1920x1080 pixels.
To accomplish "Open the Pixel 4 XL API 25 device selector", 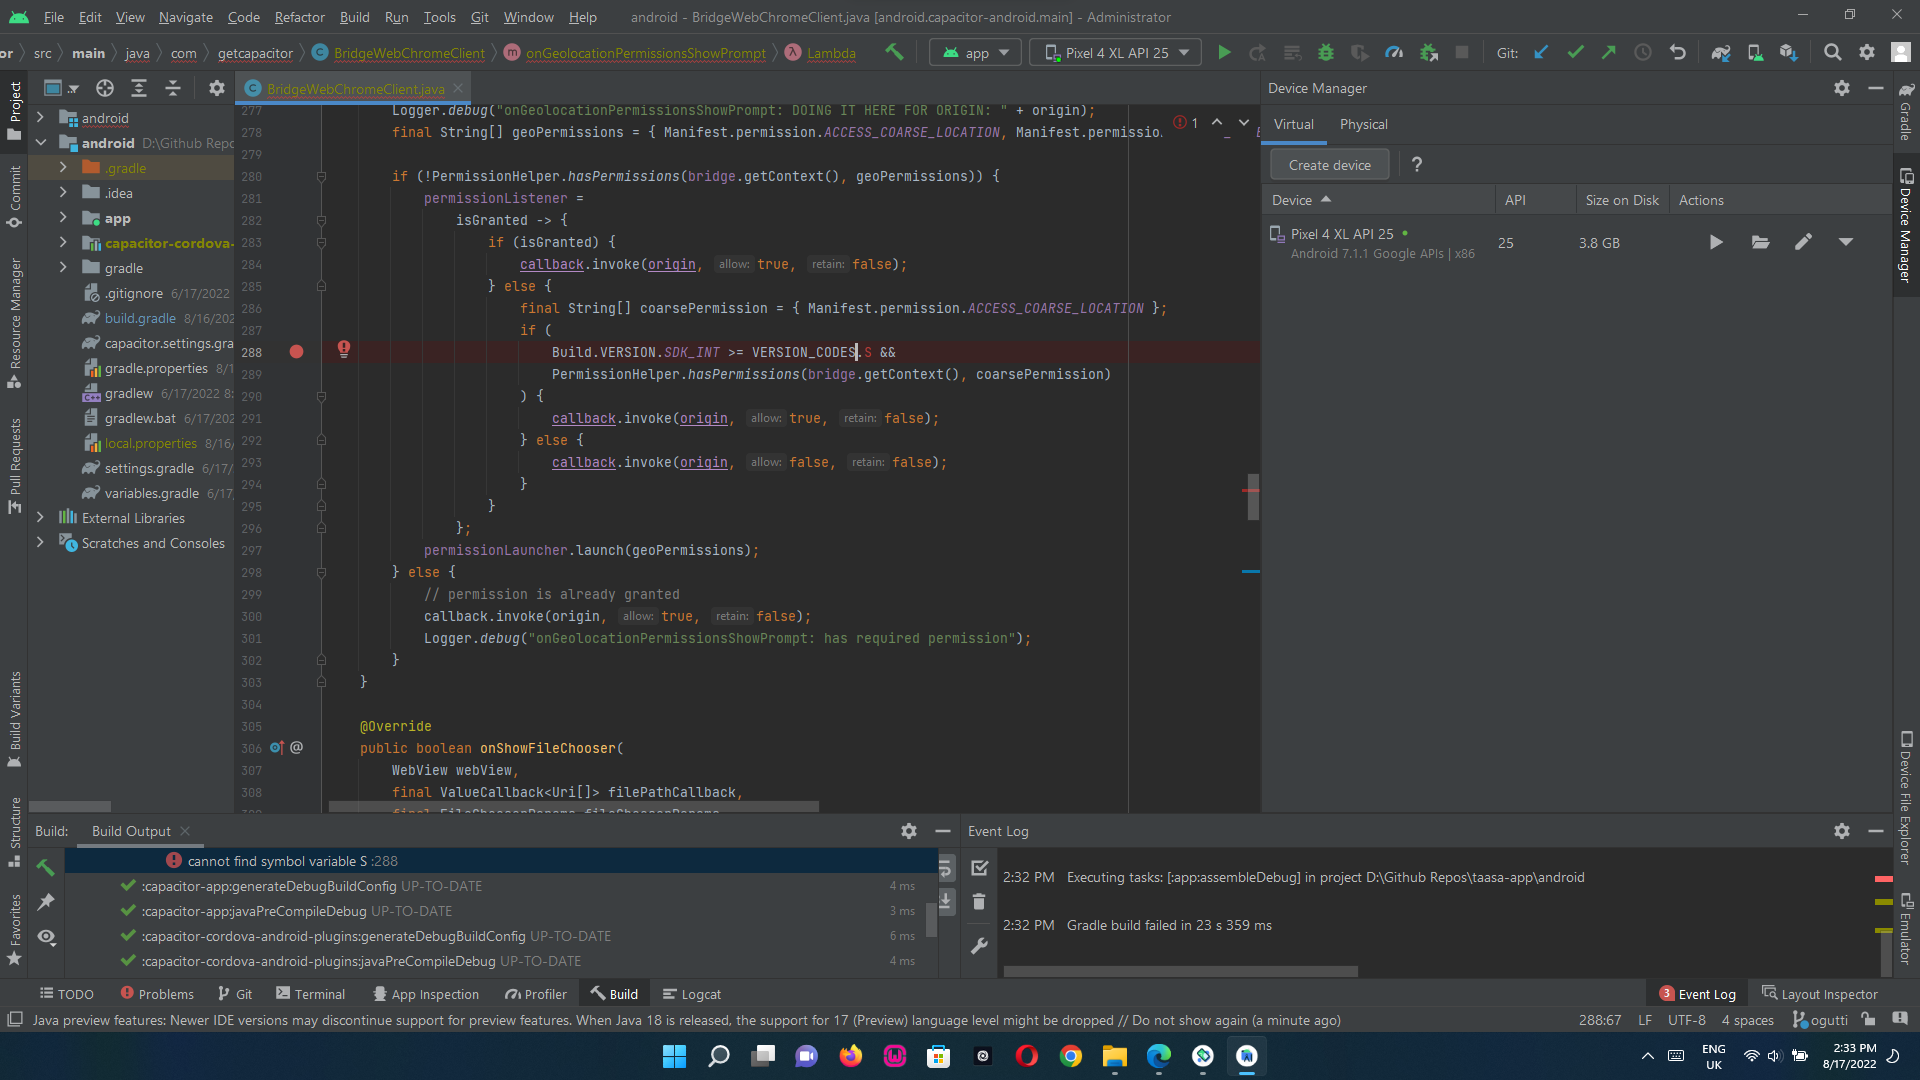I will click(1115, 52).
